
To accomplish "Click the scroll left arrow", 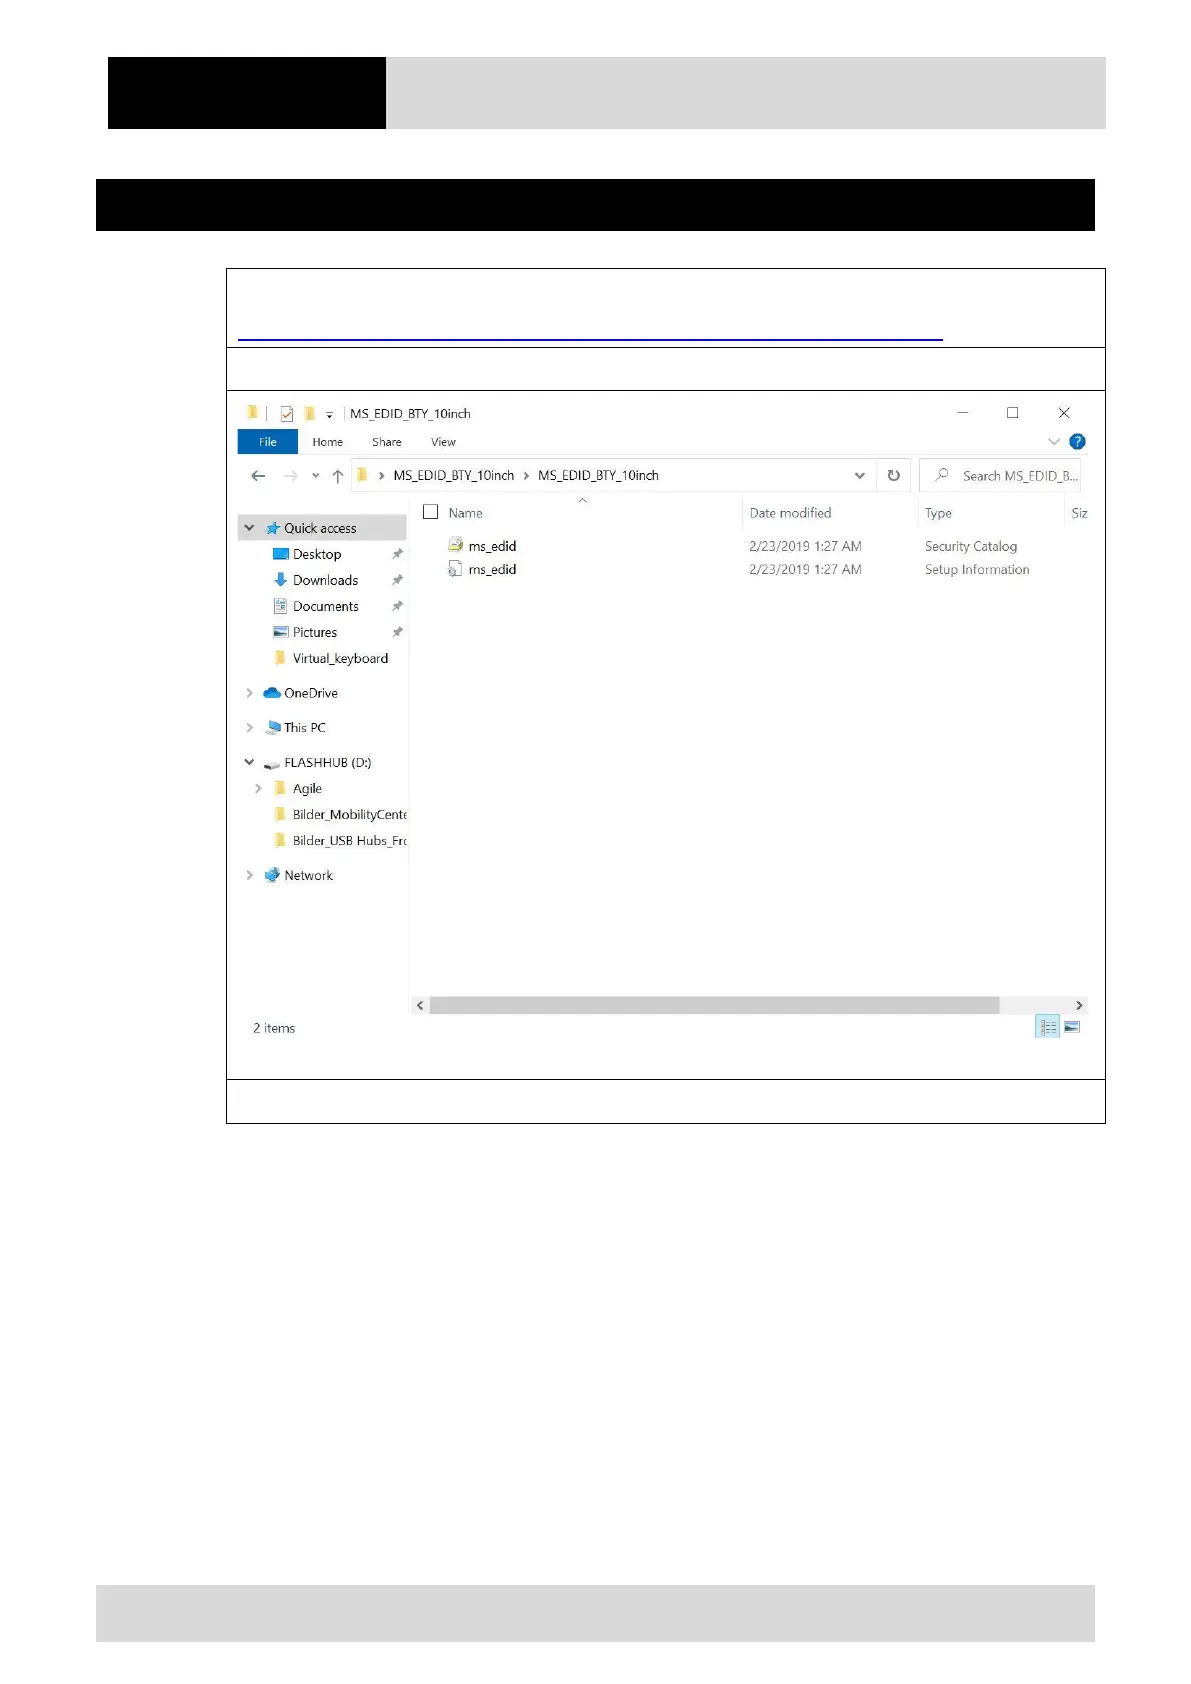I will [420, 1005].
